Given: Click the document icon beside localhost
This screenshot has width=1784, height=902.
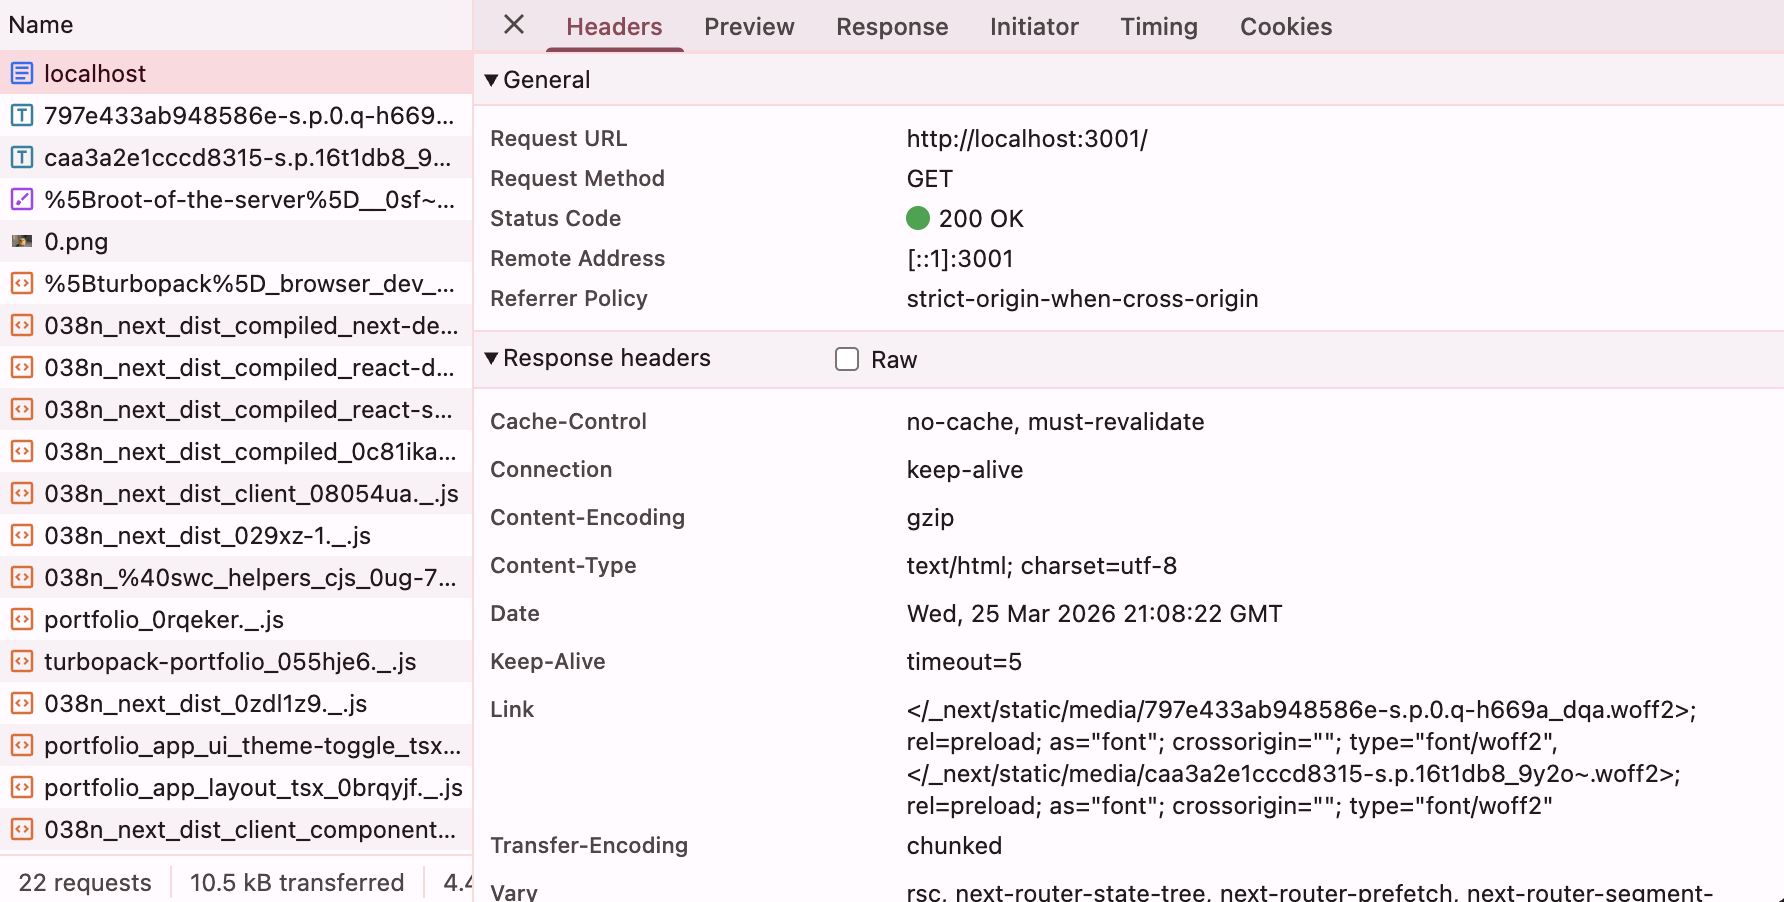Looking at the screenshot, I should tap(22, 73).
